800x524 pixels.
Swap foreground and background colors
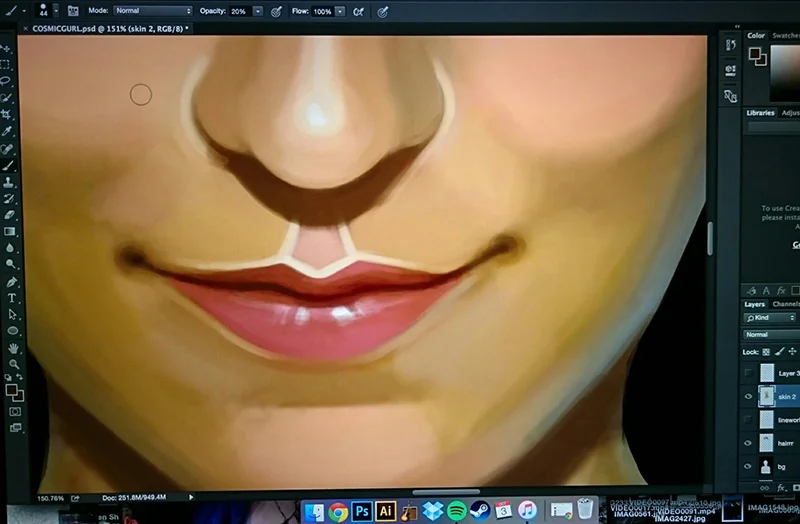pos(19,378)
